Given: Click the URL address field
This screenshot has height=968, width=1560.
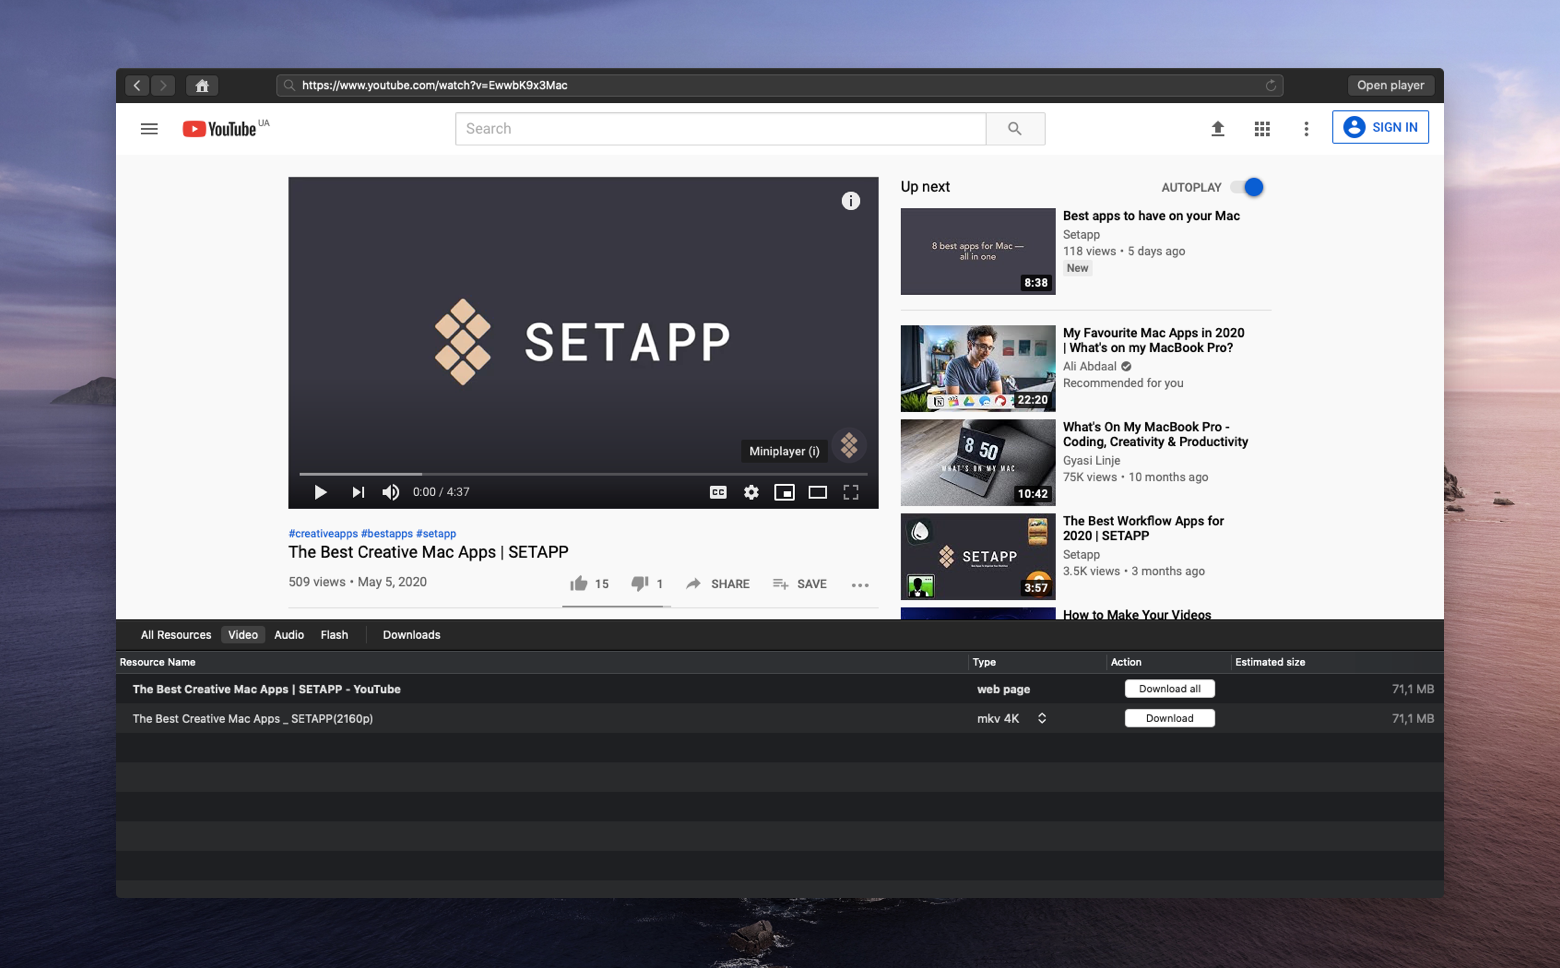Looking at the screenshot, I should [780, 86].
